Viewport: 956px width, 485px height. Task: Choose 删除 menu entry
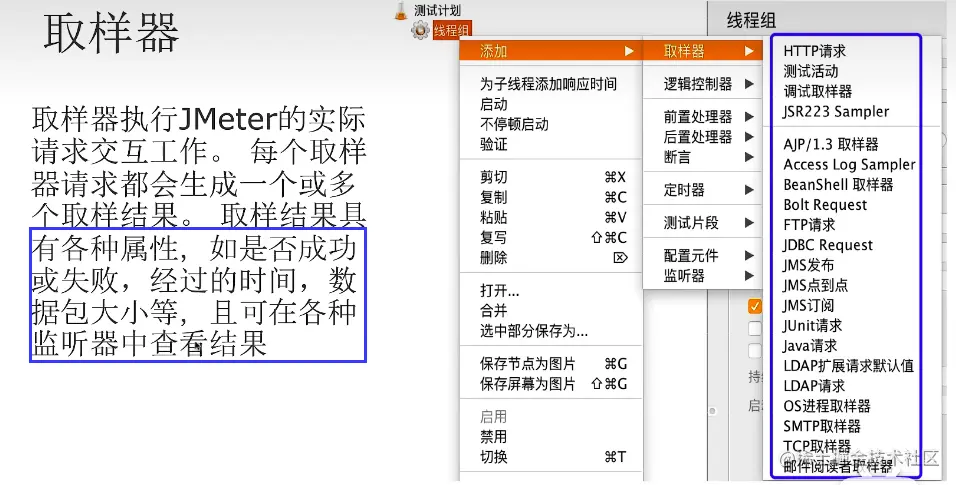pos(551,257)
